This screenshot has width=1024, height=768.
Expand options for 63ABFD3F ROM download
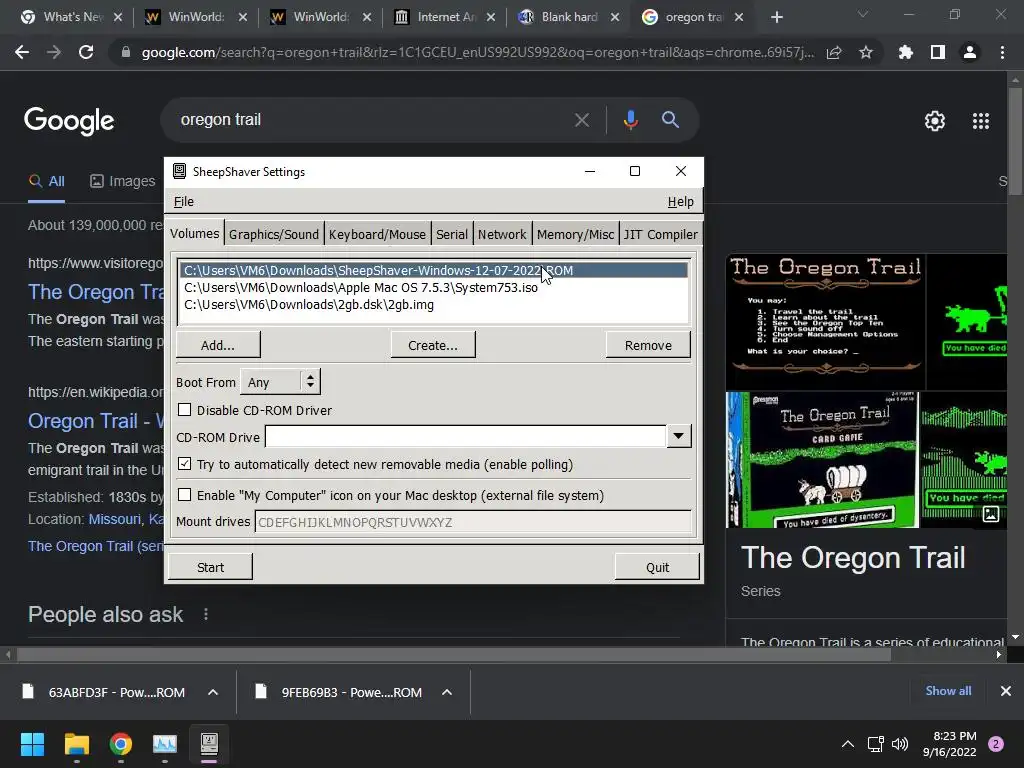[x=213, y=692]
